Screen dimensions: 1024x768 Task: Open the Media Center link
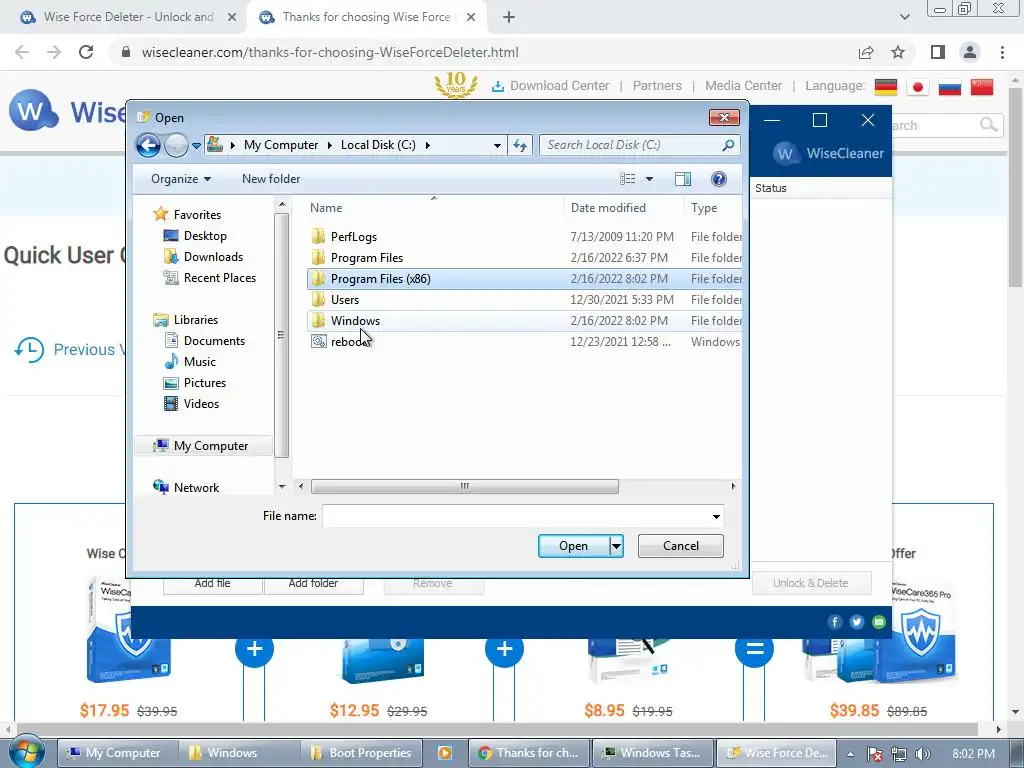click(x=743, y=86)
